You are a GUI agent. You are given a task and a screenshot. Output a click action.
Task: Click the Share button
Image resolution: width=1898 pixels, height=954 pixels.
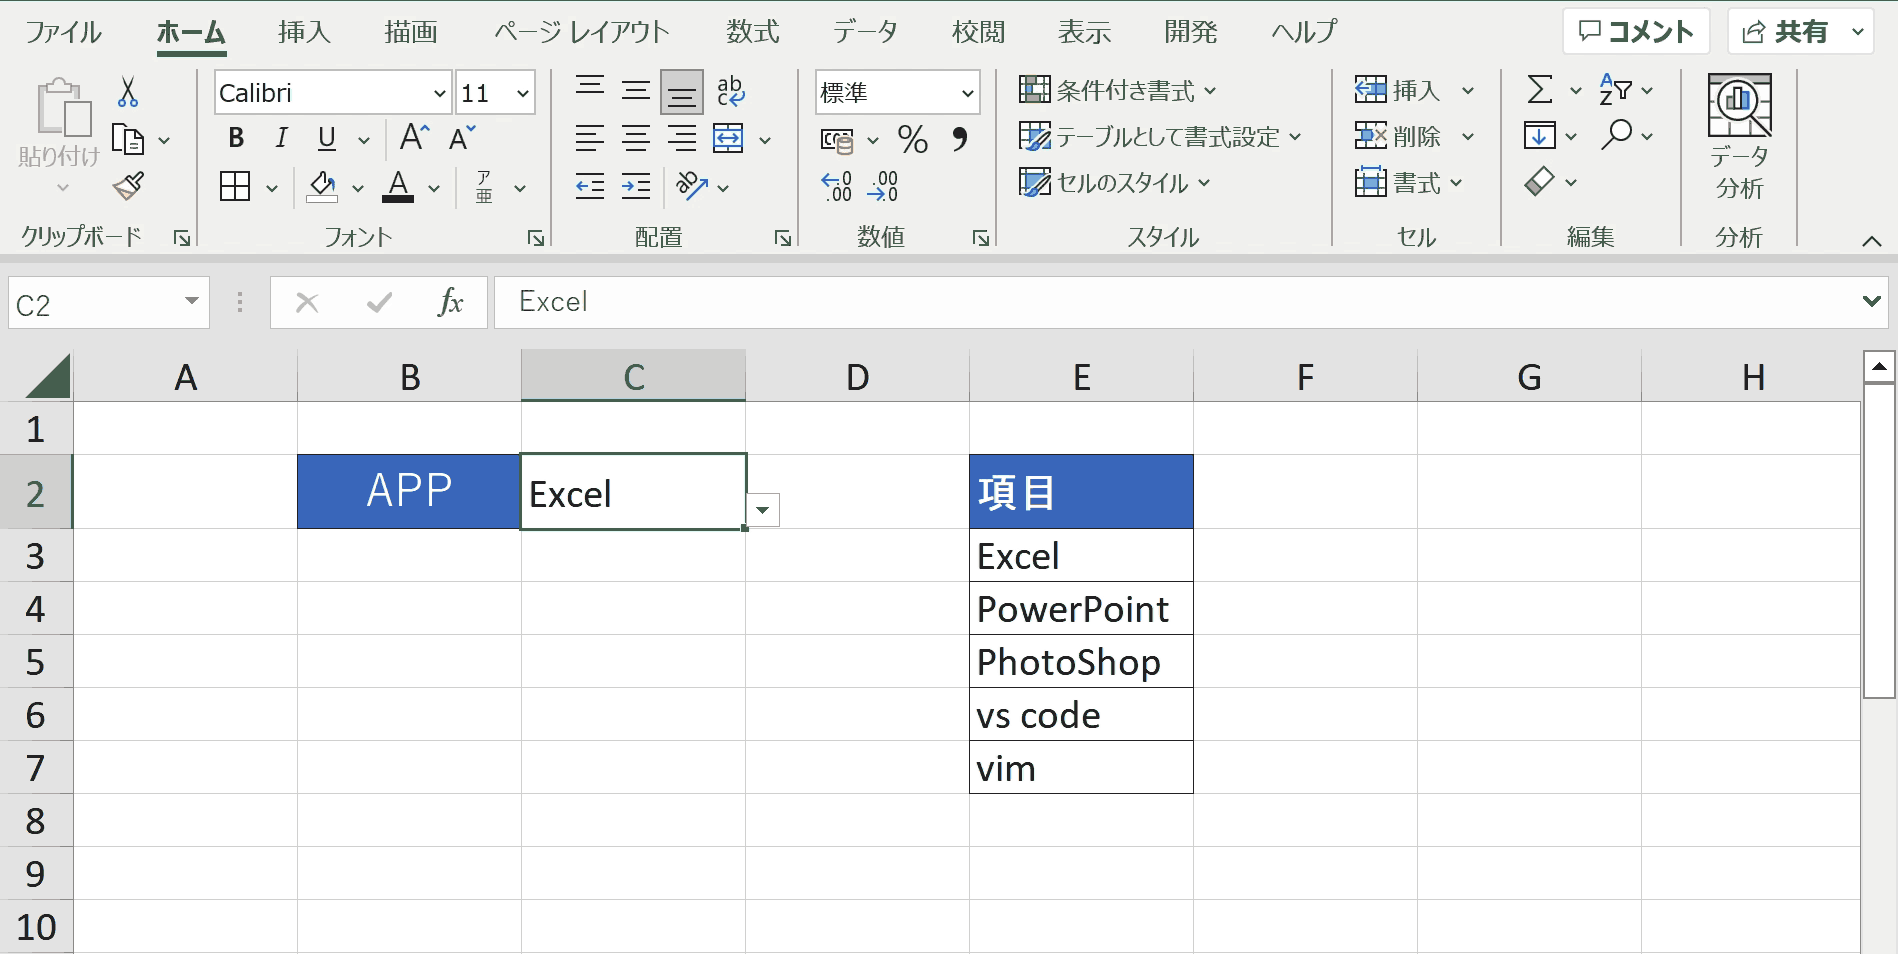(1785, 32)
